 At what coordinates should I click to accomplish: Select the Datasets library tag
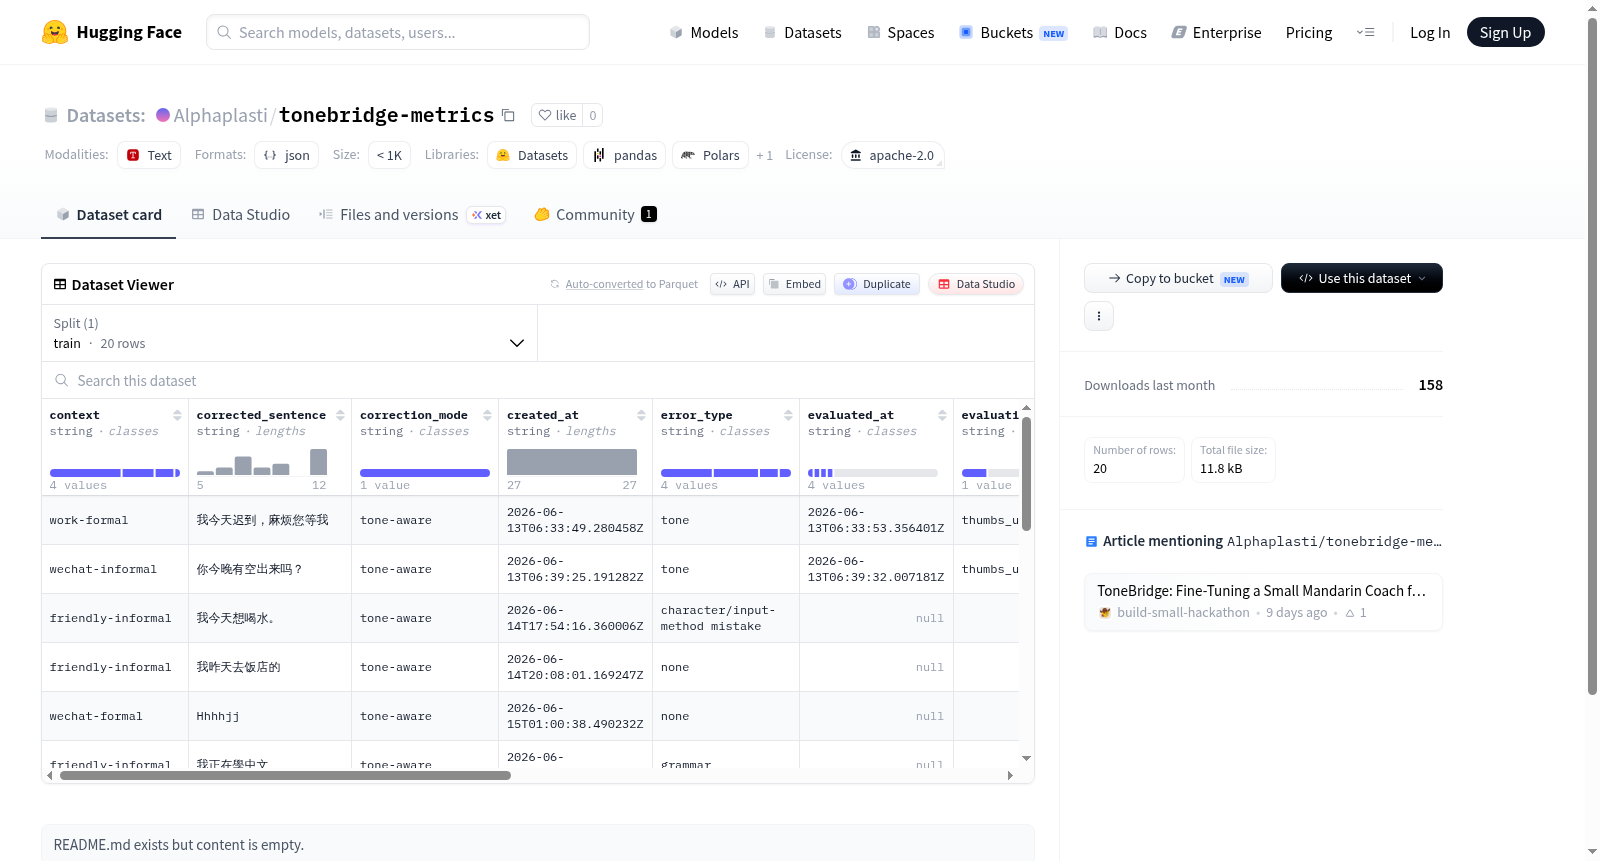tap(532, 155)
